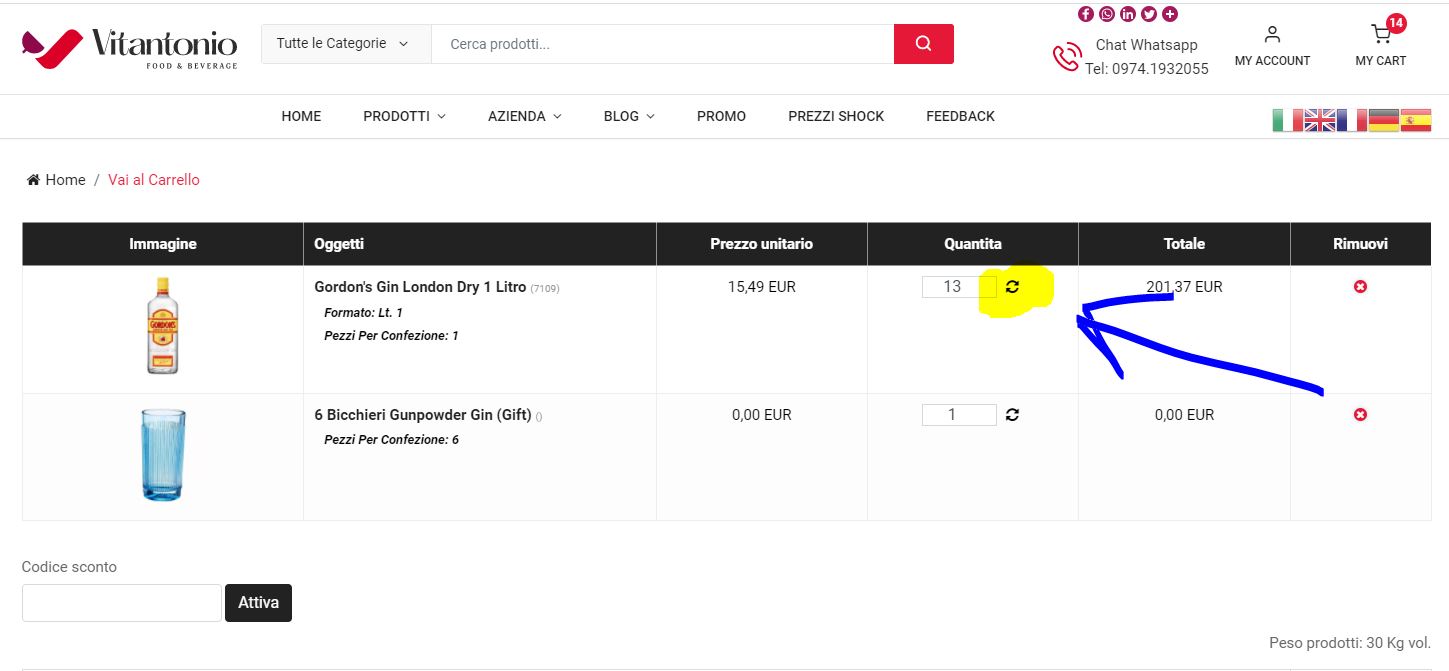Expand the Prodotti menu

point(404,116)
